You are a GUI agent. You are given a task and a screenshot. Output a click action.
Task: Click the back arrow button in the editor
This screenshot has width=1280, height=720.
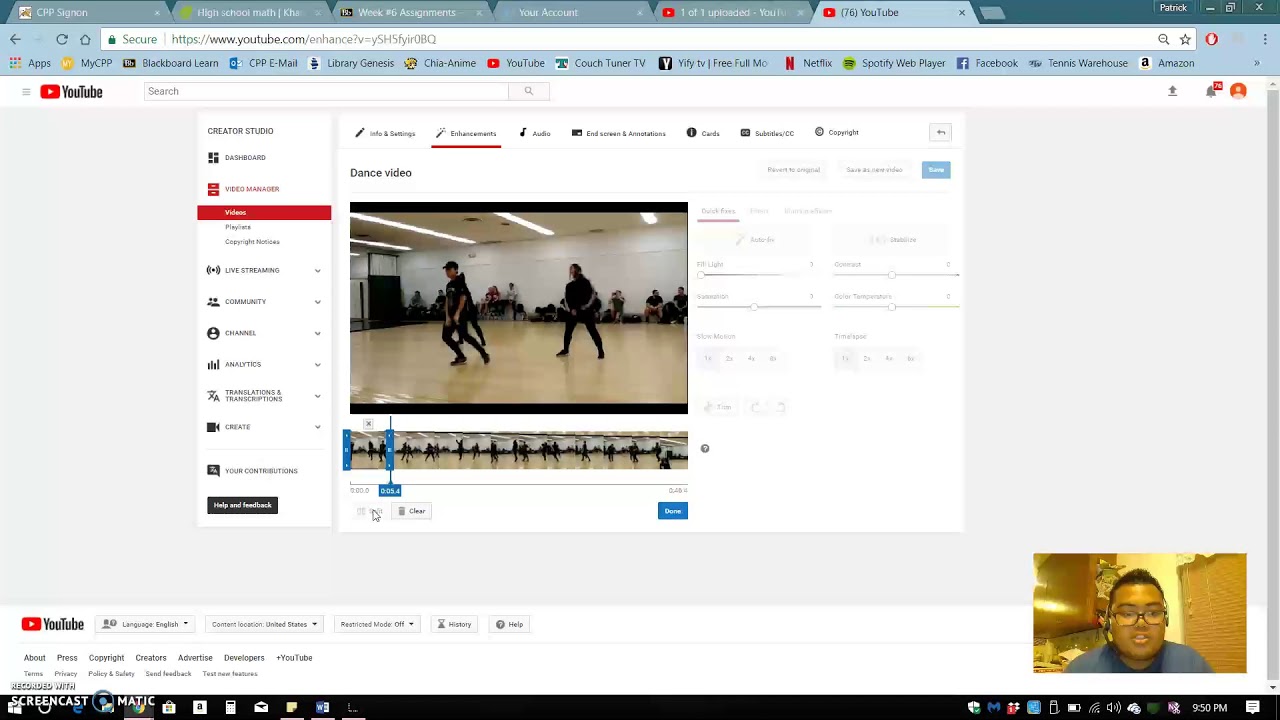(x=941, y=132)
